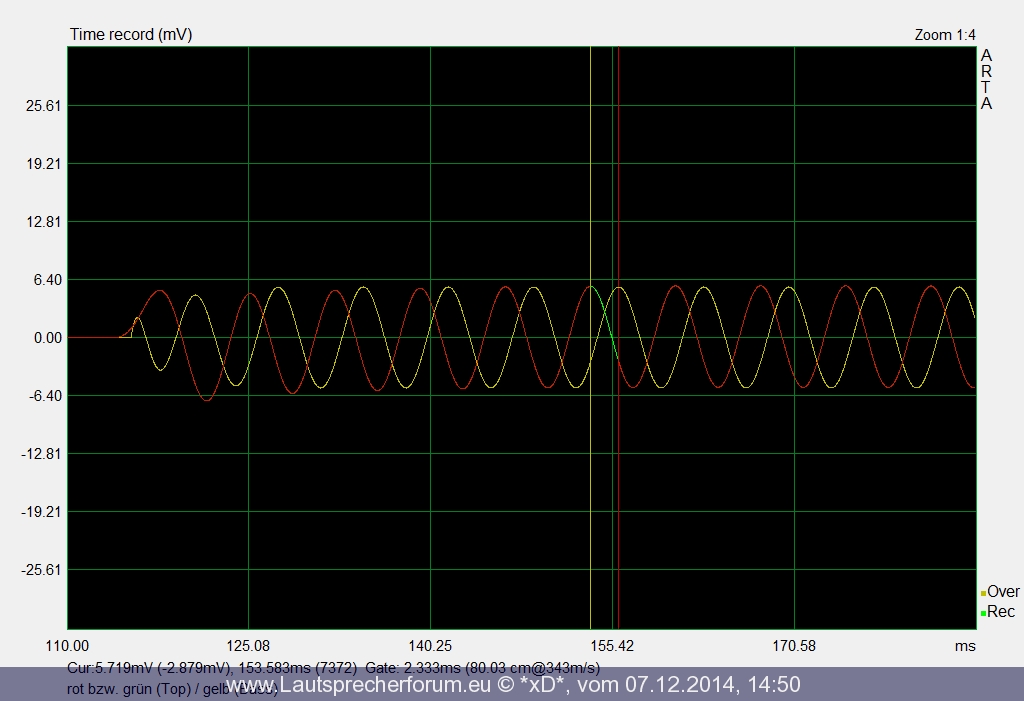Screen dimensions: 1024x701
Task: Click the Rec legend label
Action: click(1001, 612)
